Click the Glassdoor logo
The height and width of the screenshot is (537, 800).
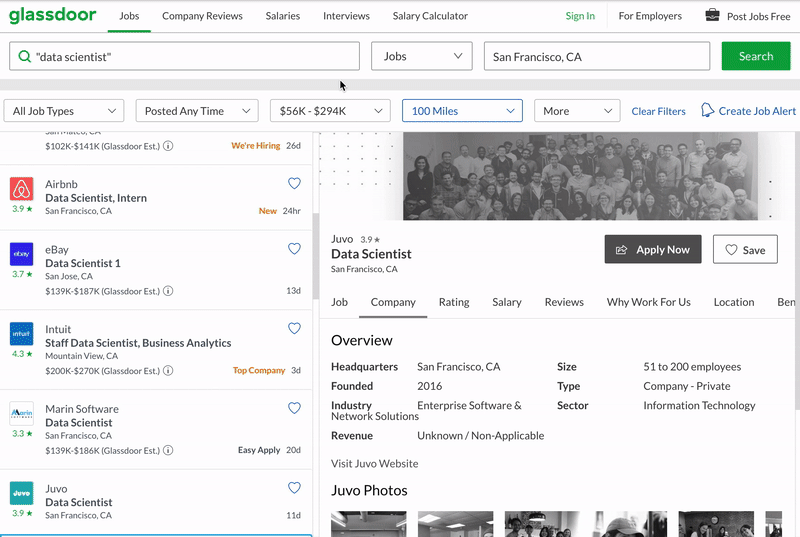(x=53, y=15)
